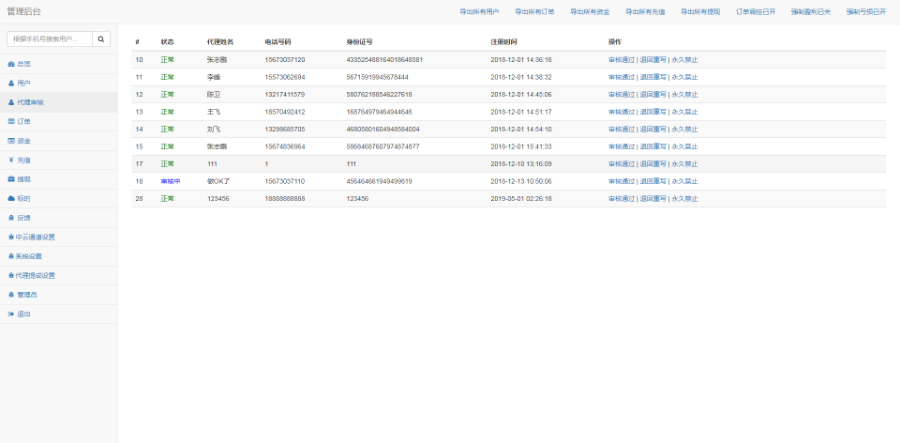
Task: Open 提现 withdrawal icon in sidebar
Action: click(x=11, y=179)
